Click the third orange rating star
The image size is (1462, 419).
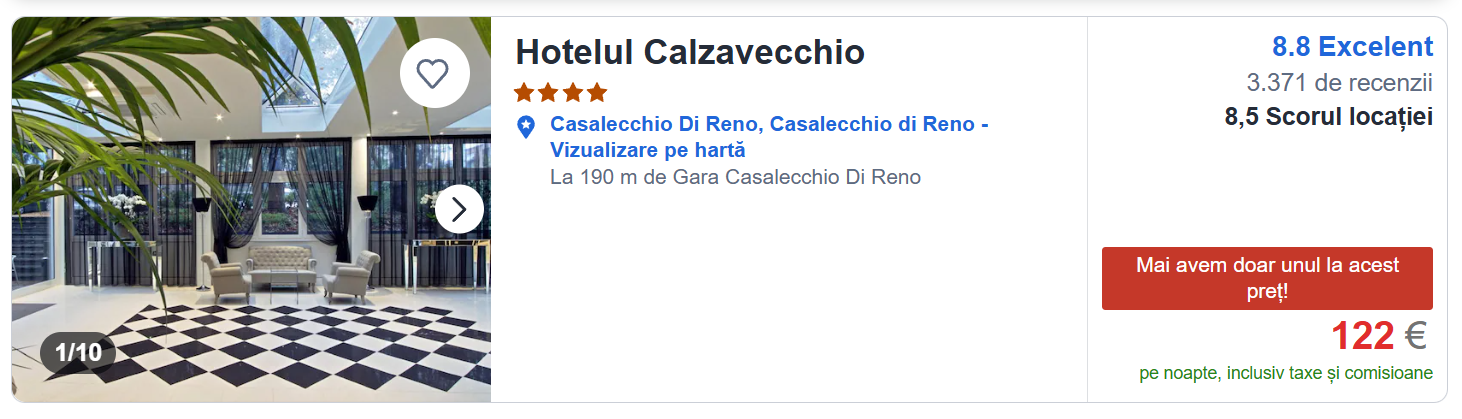[573, 93]
